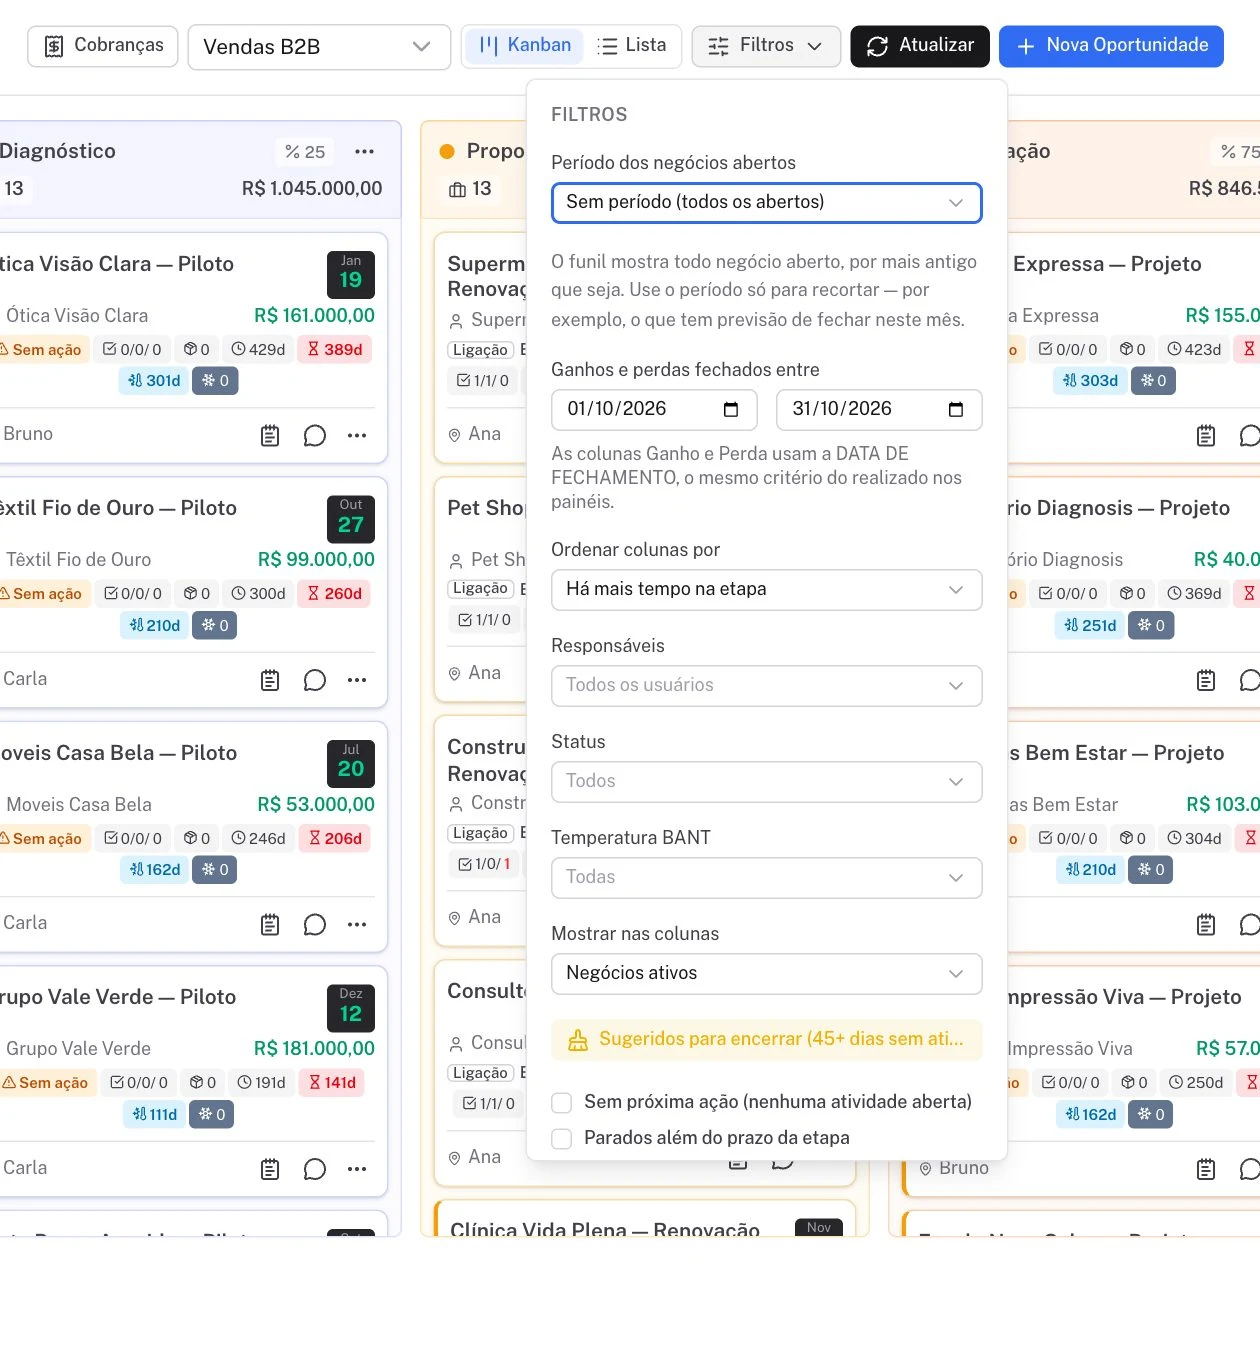Image resolution: width=1260 pixels, height=1350 pixels.
Task: Open Ótica Visão Clara — Piloto card title
Action: coord(116,264)
